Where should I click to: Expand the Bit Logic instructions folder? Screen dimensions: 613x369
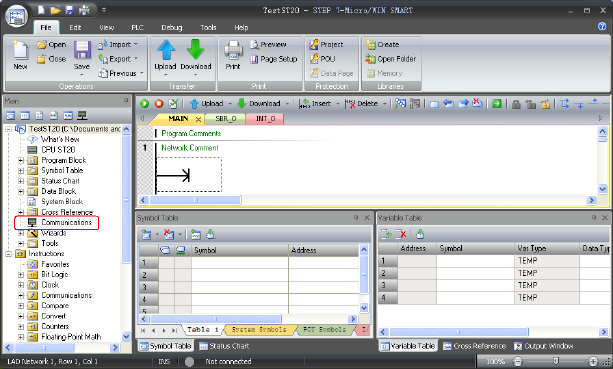(x=21, y=274)
